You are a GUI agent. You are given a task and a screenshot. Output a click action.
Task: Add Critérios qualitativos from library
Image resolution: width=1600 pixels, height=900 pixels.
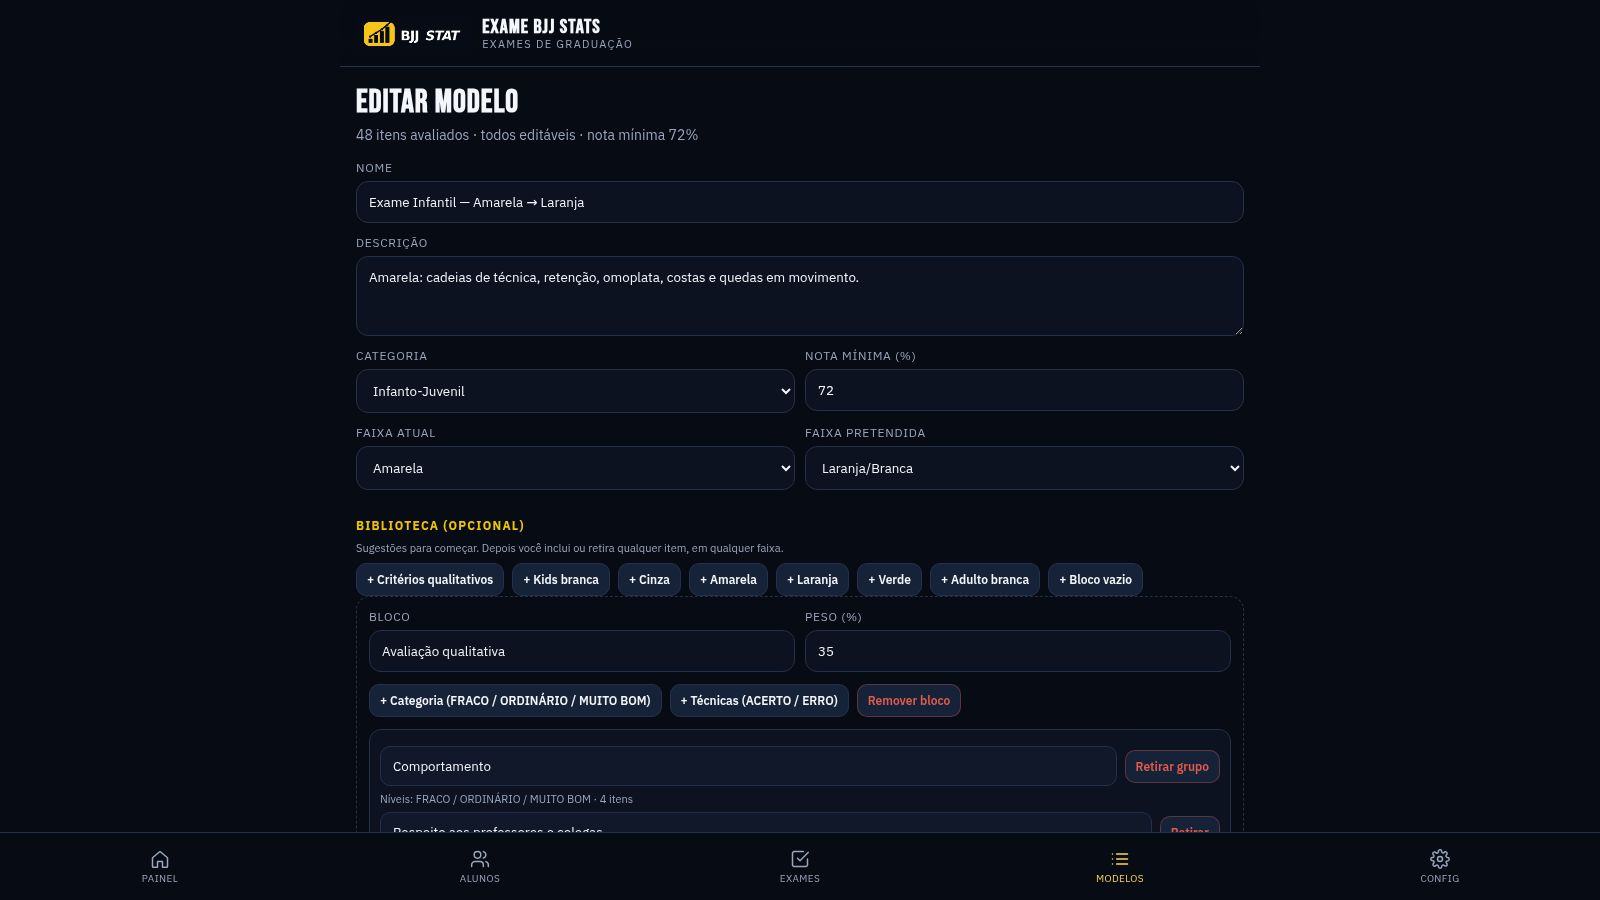tap(430, 580)
